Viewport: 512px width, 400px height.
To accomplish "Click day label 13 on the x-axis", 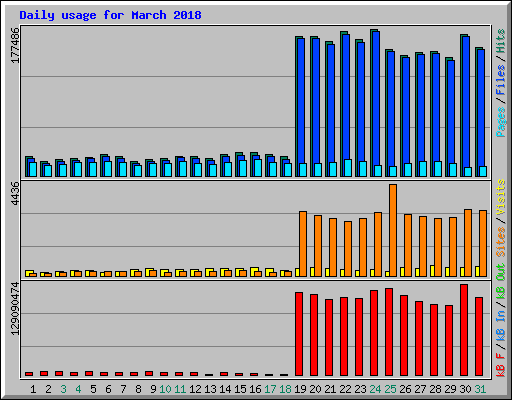I will [210, 389].
